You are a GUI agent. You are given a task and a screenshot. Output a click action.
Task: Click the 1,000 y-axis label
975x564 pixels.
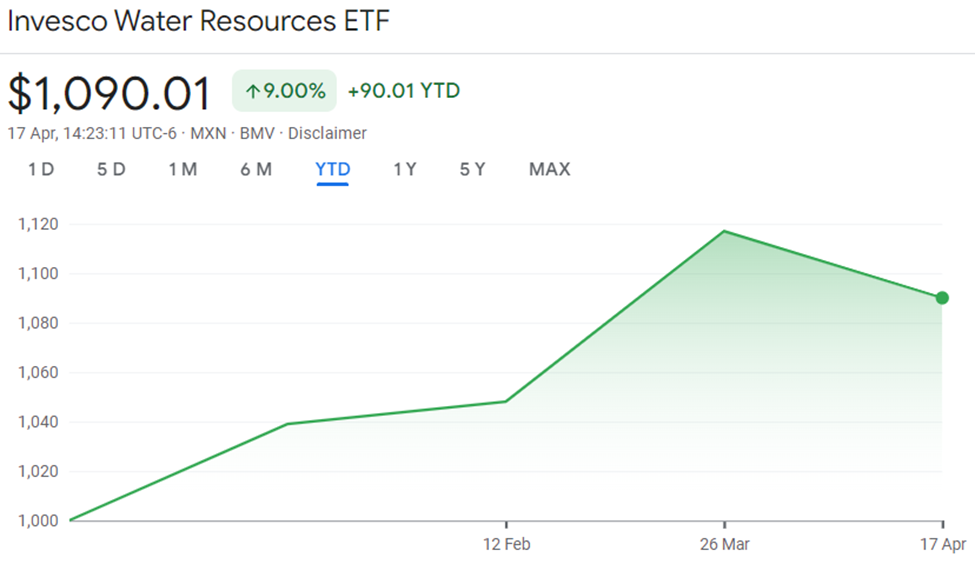point(38,520)
